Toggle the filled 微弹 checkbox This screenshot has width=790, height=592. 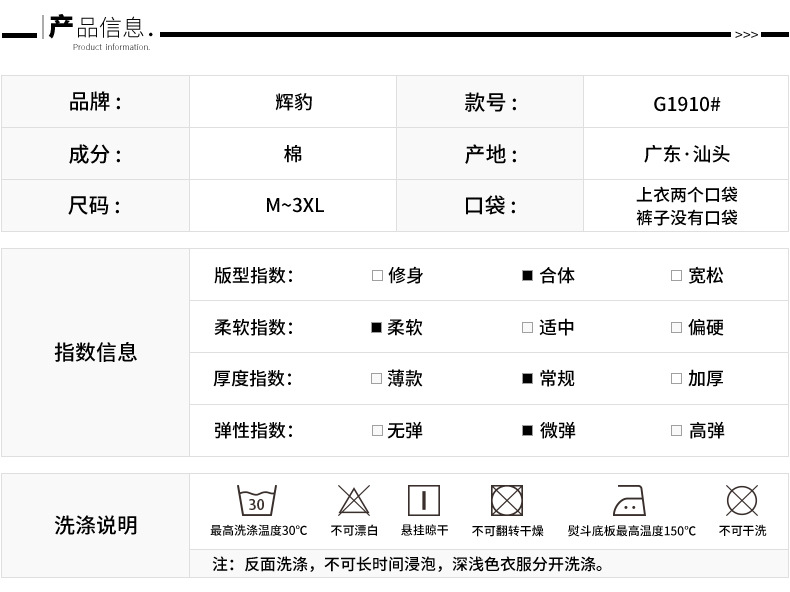point(528,430)
